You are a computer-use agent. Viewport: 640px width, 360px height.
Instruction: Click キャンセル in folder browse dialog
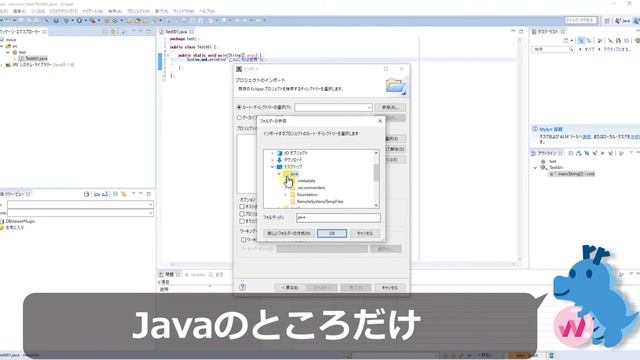point(365,233)
